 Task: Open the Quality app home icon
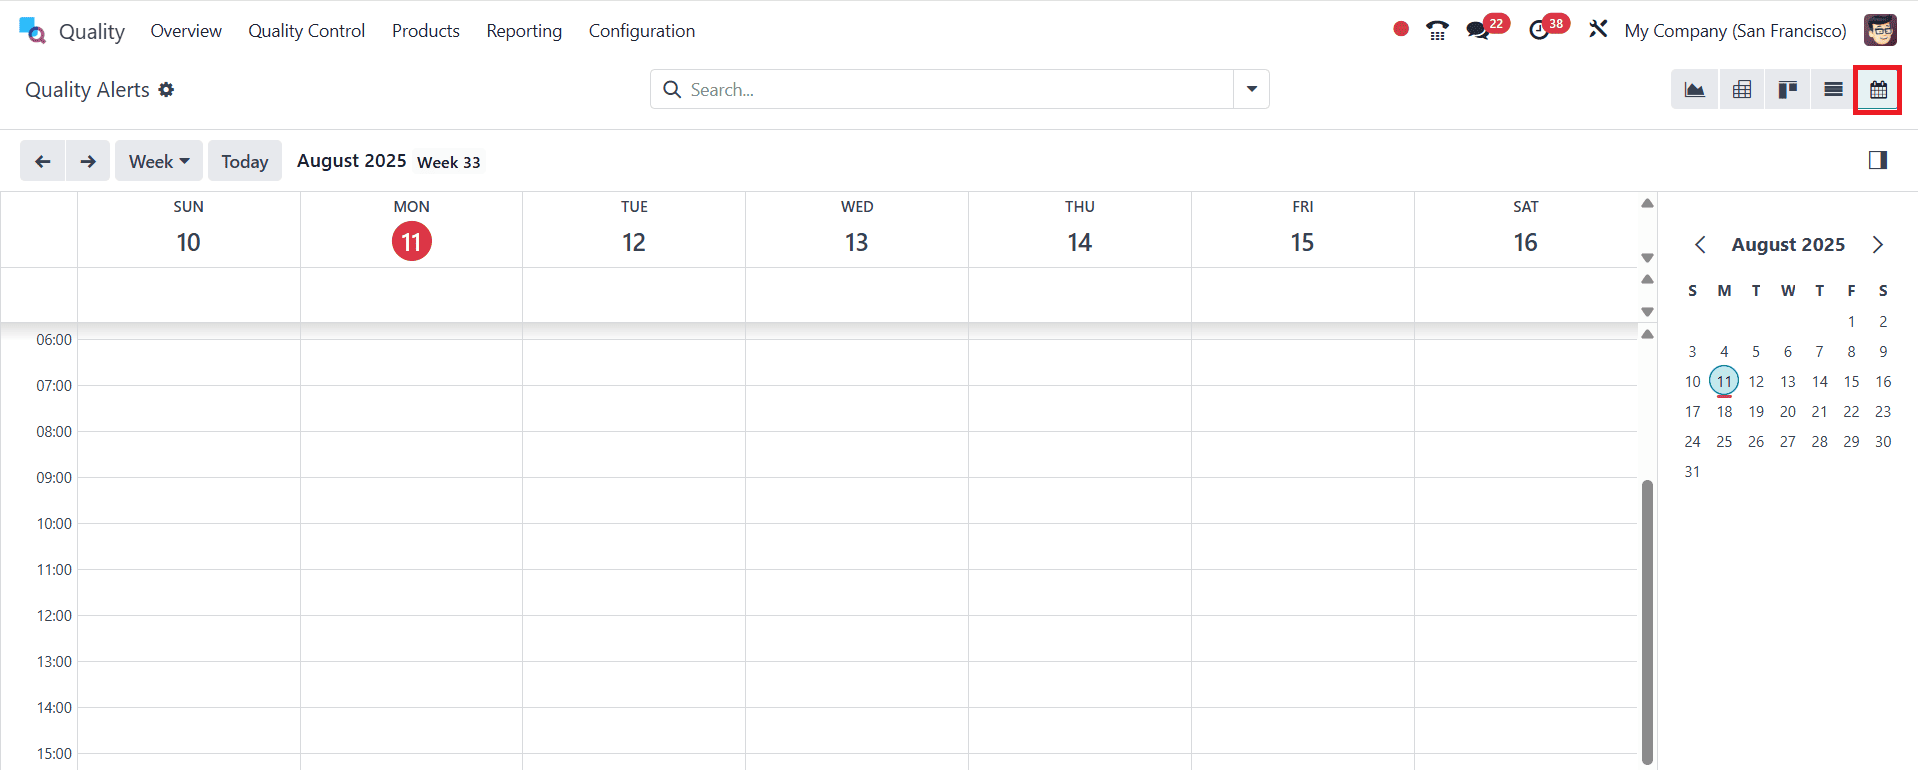tap(32, 31)
